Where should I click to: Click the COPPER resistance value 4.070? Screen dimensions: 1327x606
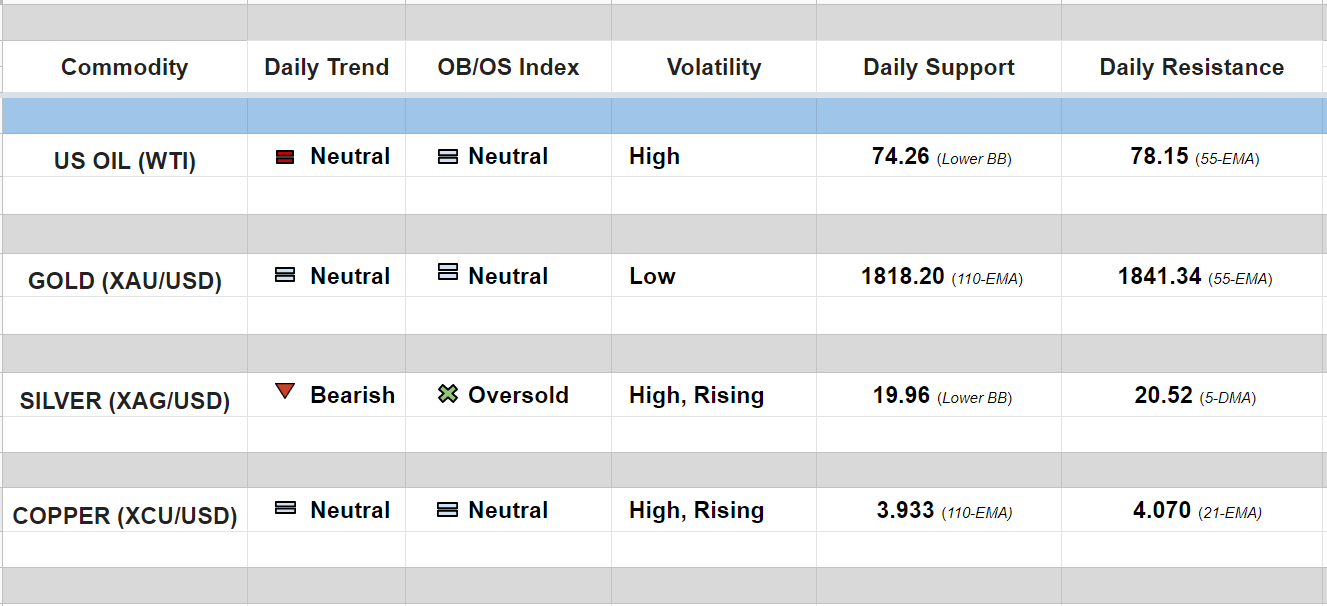[x=1161, y=511]
